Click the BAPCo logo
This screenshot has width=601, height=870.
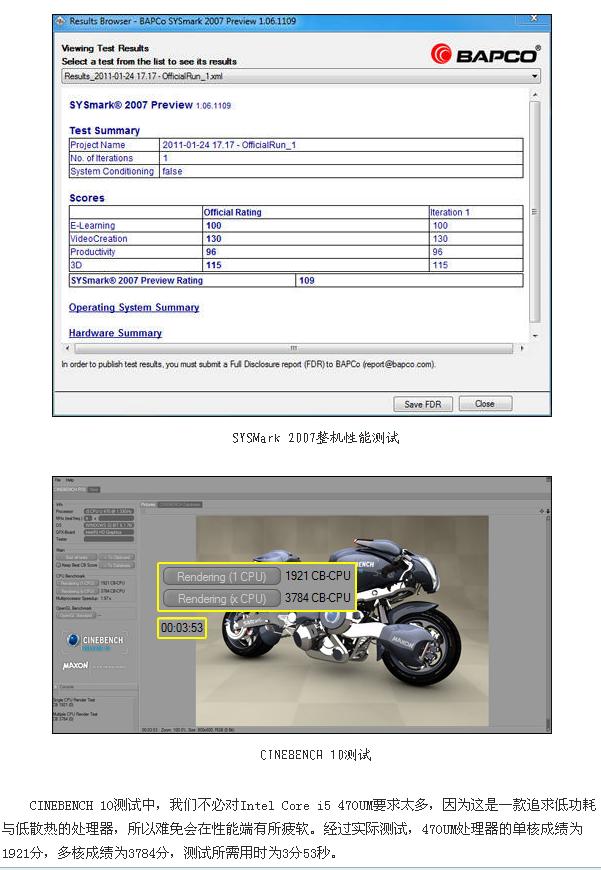485,54
